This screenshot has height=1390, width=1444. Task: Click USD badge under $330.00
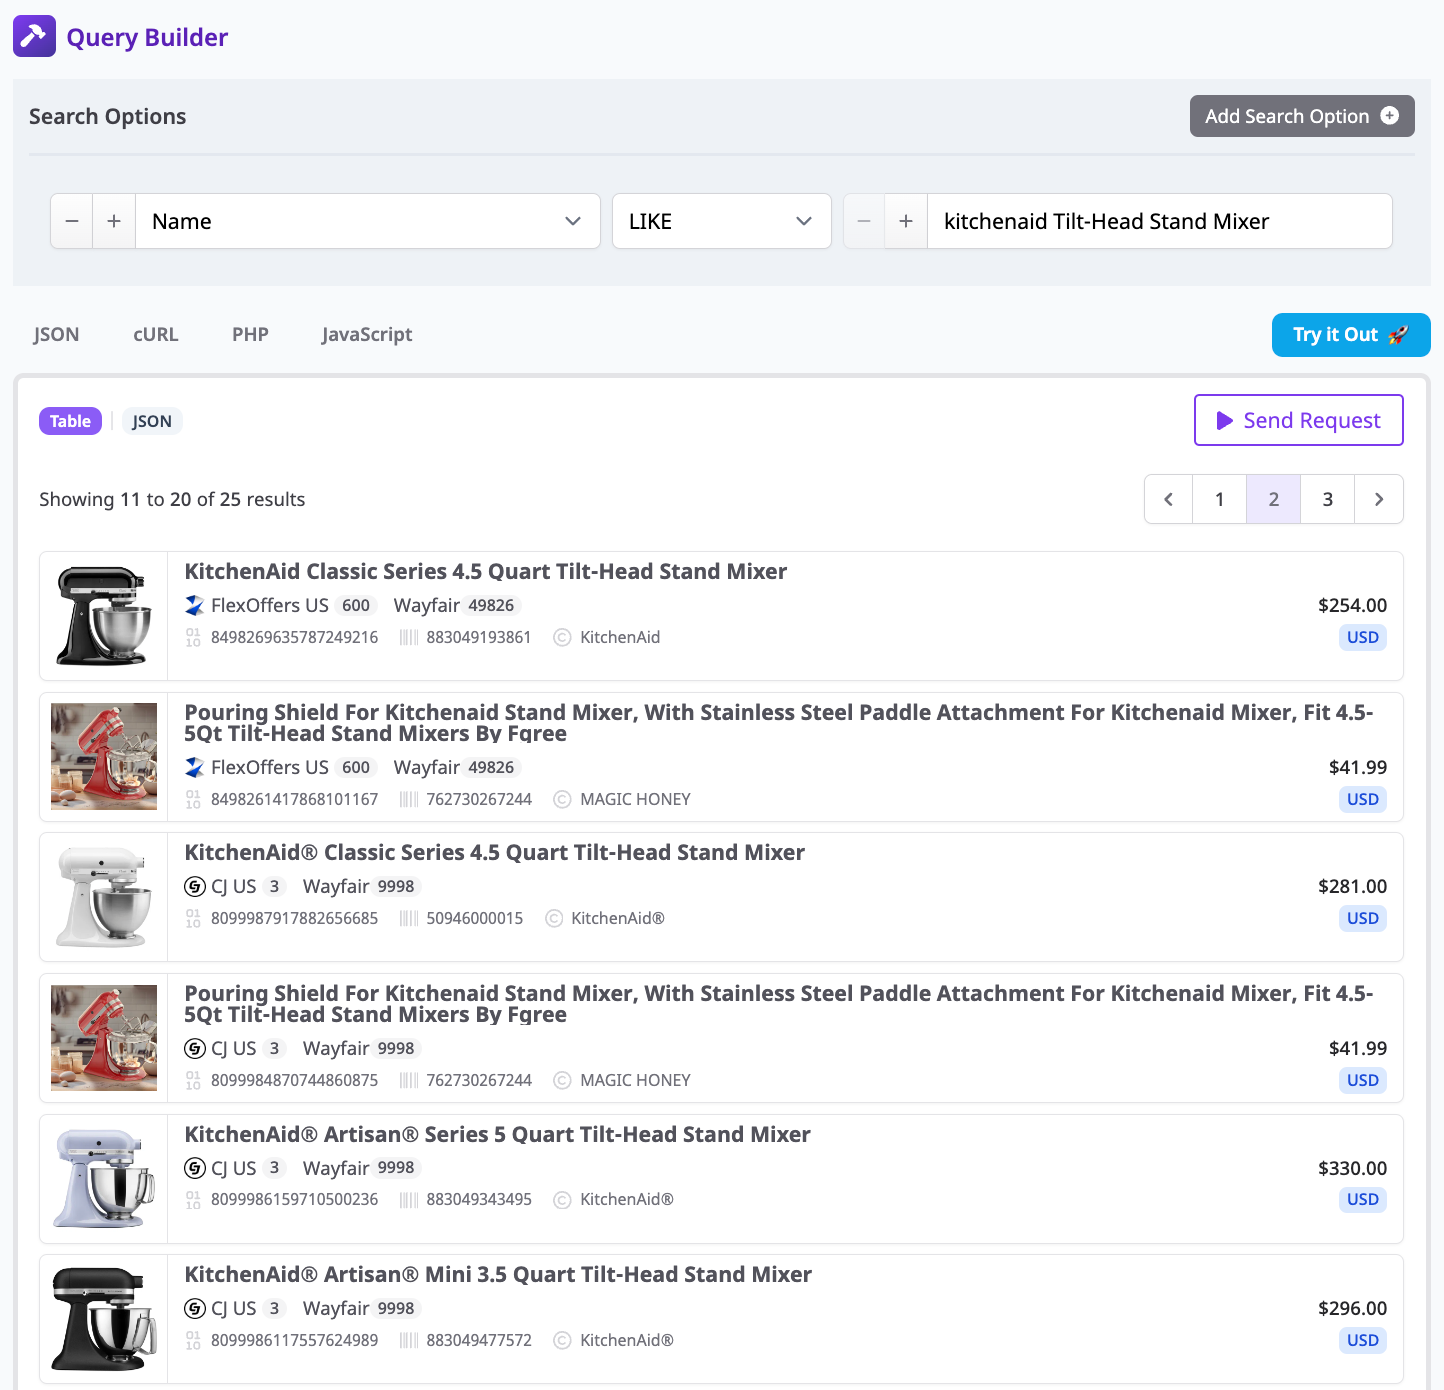tap(1362, 1199)
